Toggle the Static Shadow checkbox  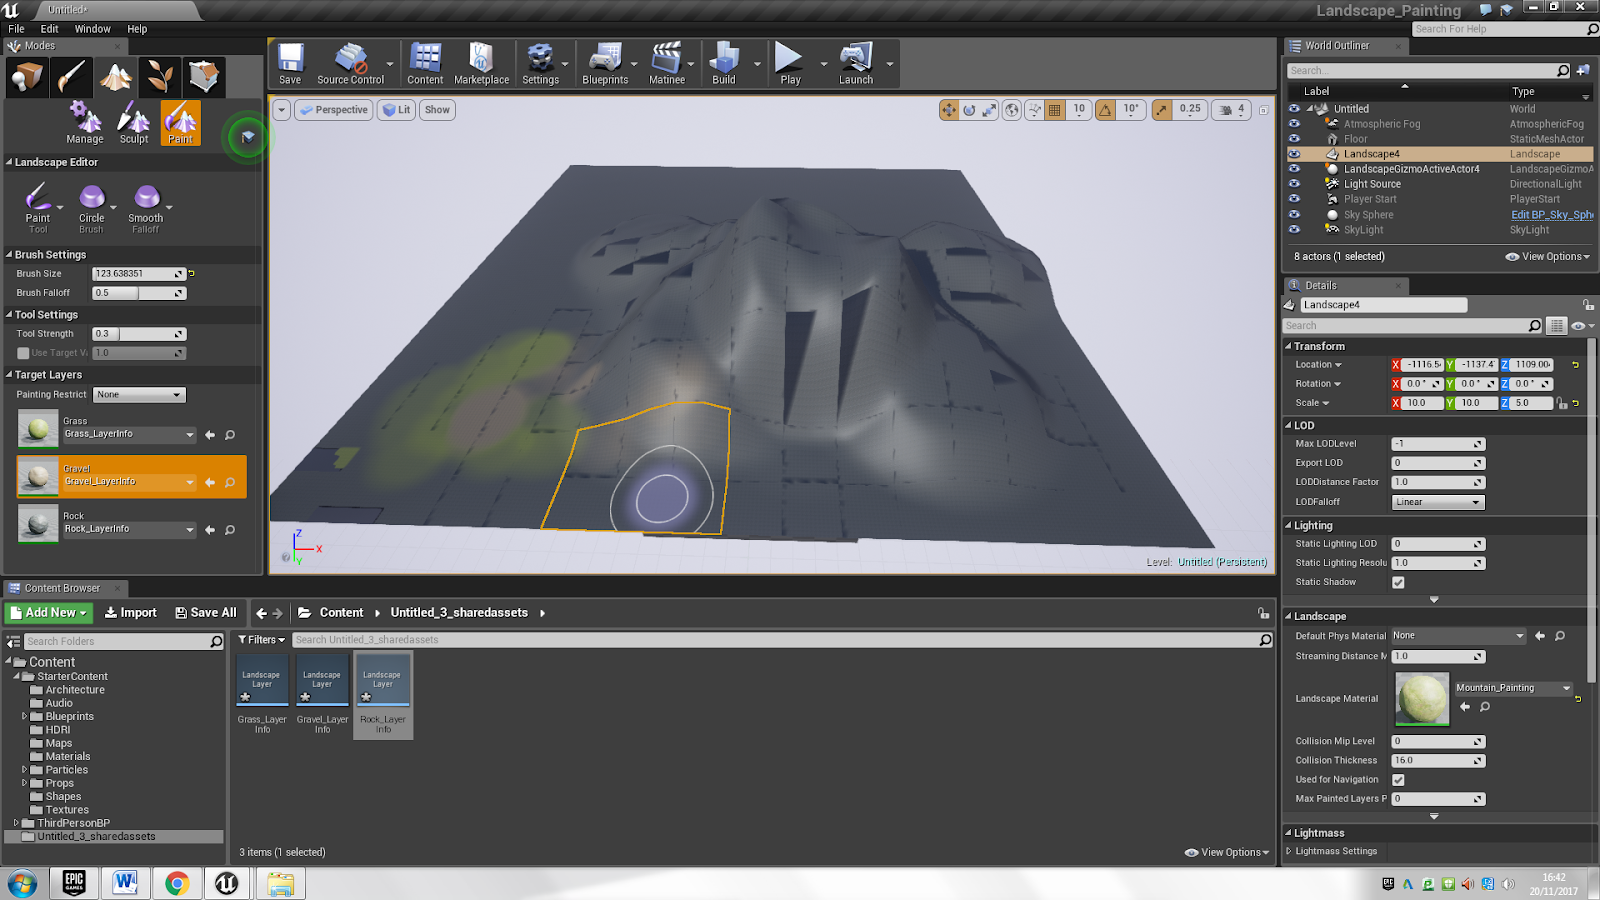(x=1398, y=582)
